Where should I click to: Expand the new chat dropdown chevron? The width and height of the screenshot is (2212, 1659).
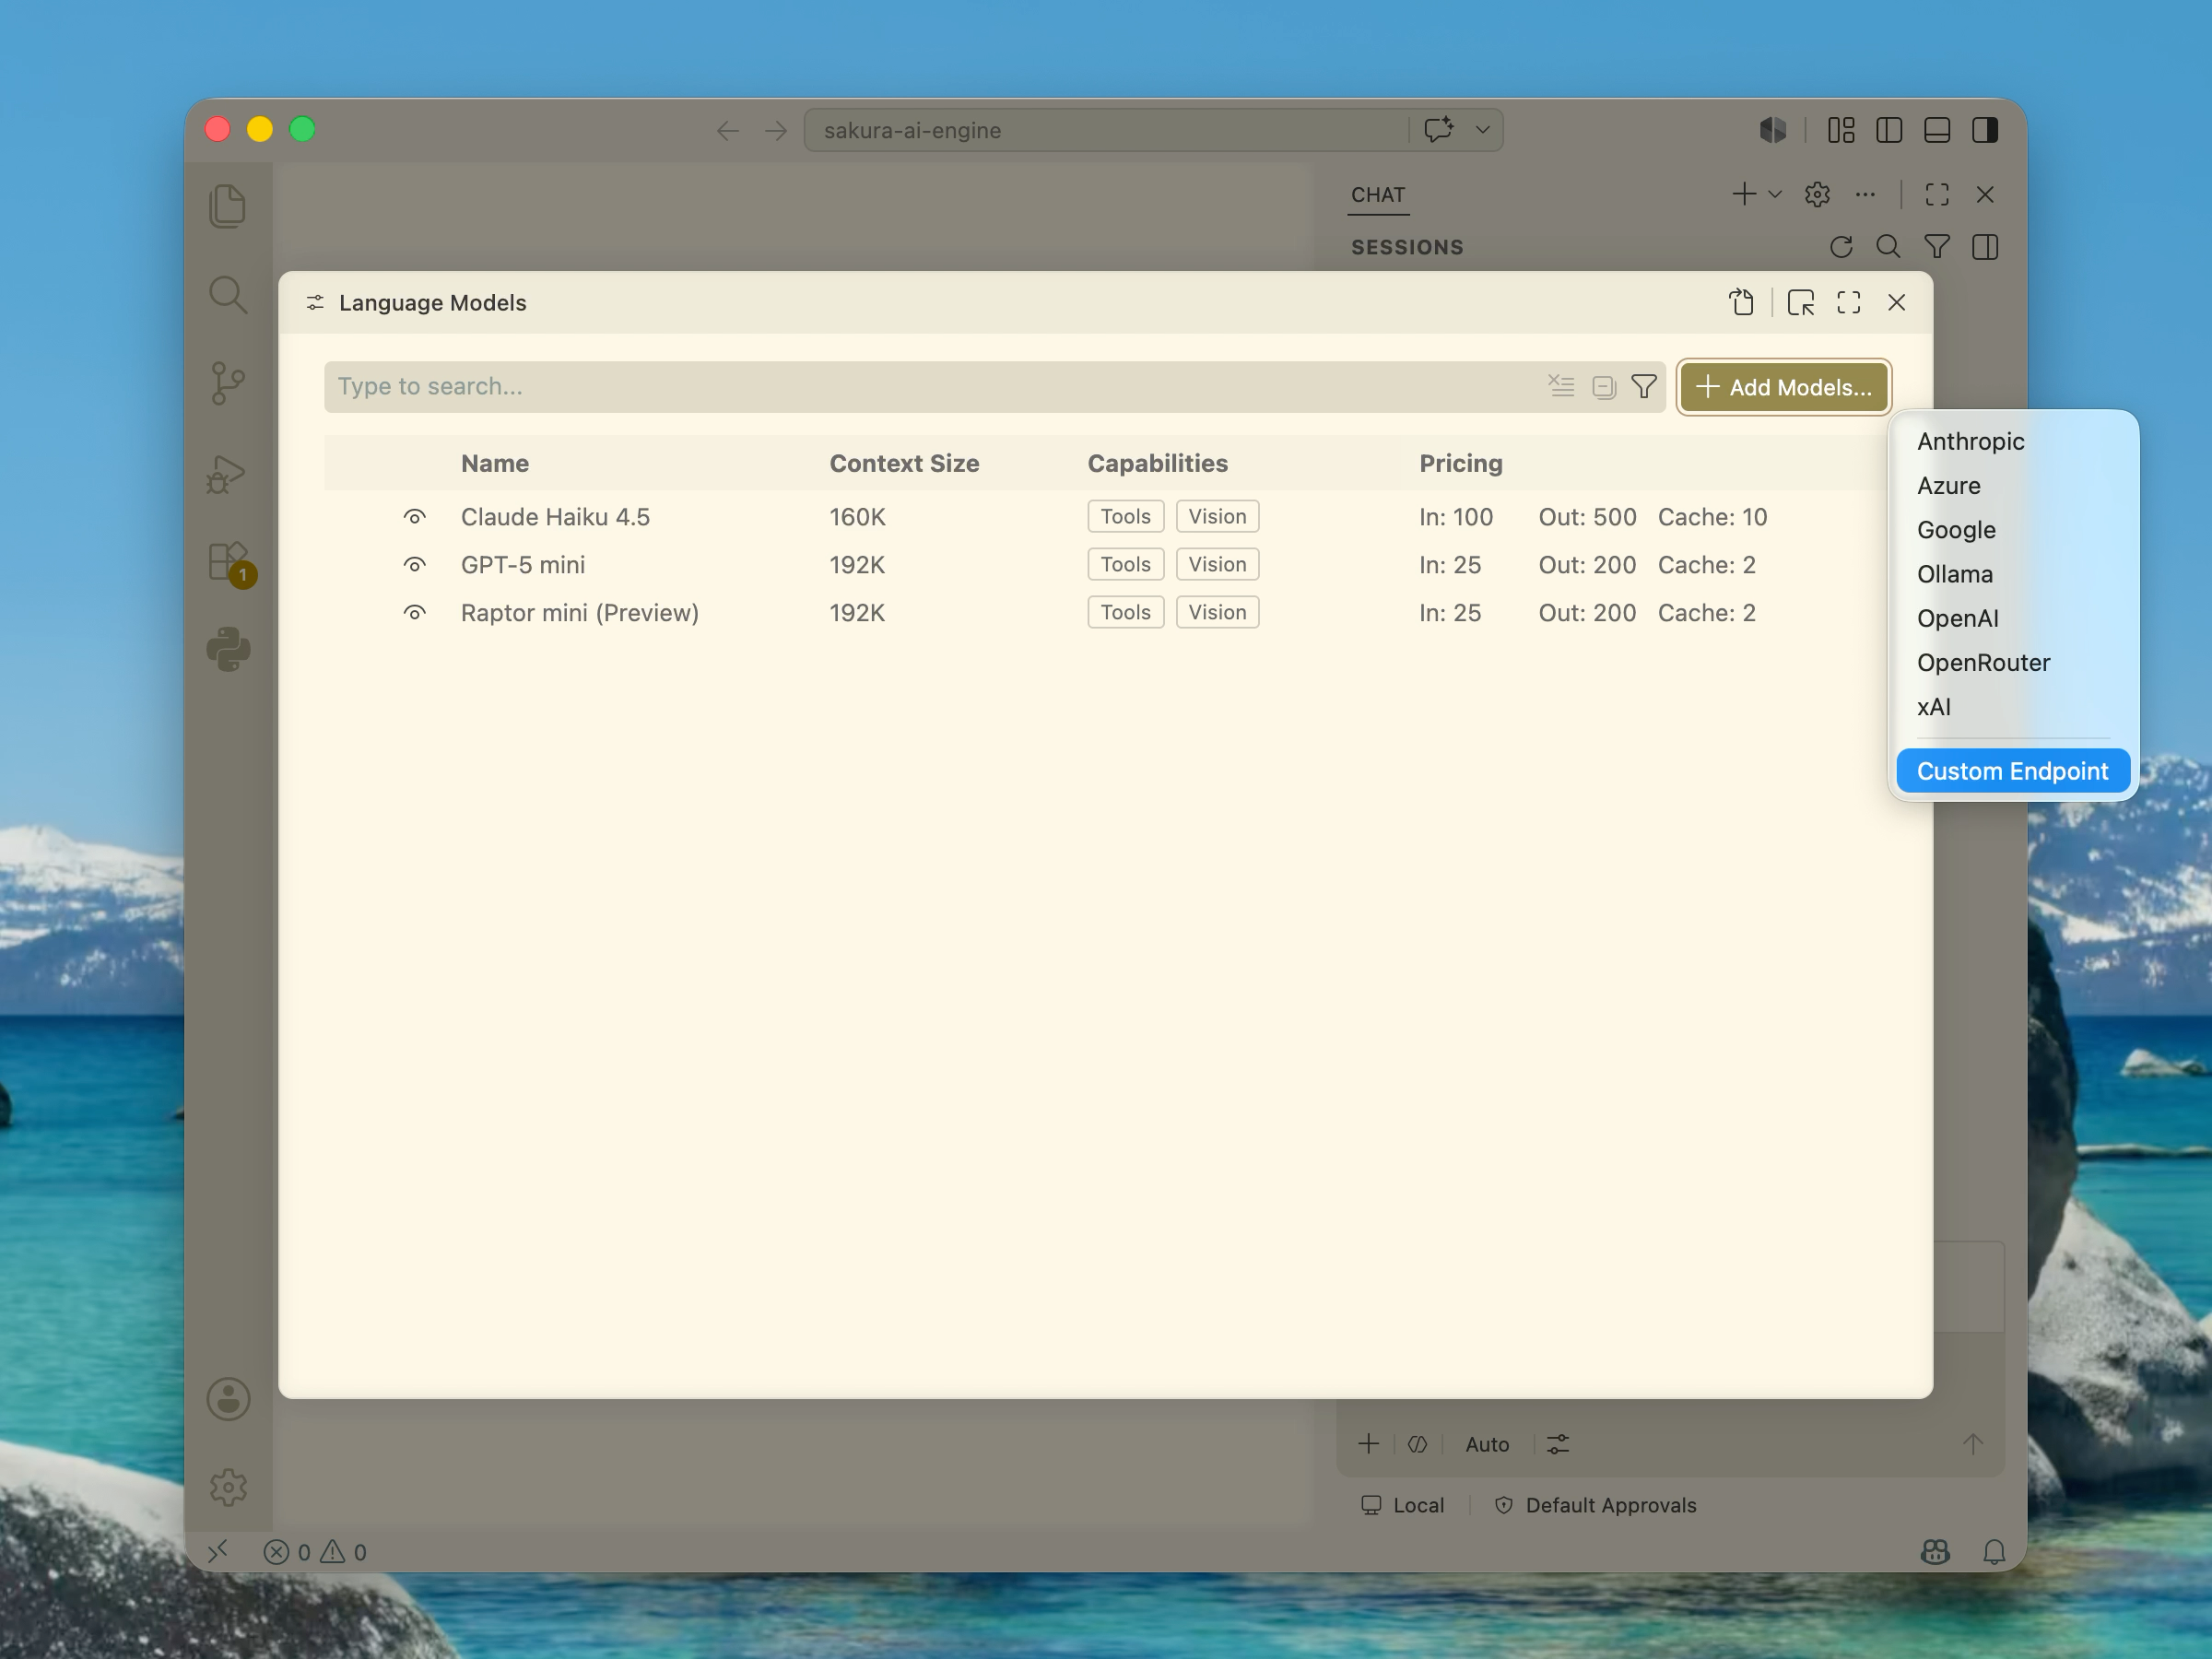(1775, 194)
